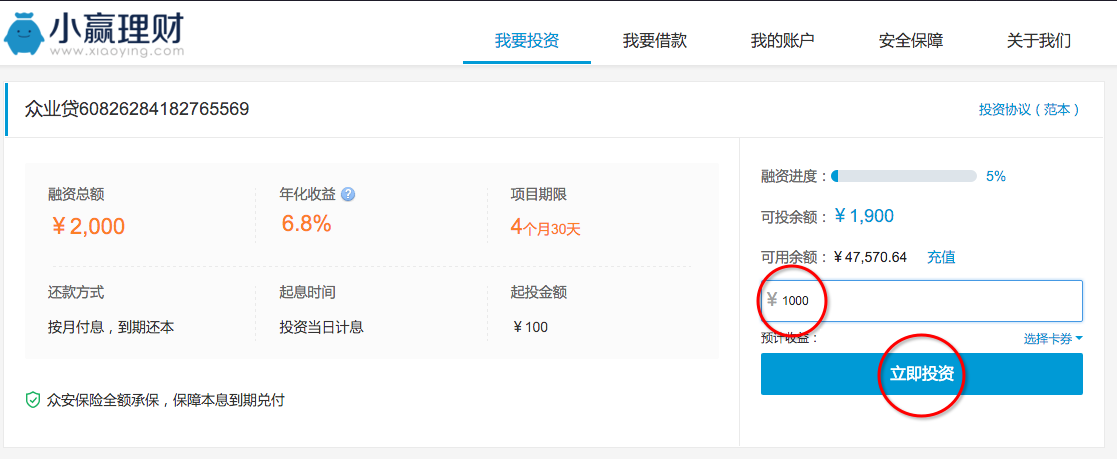1117x459 pixels.
Task: Click the 投资当日计息 text
Action: tap(321, 328)
